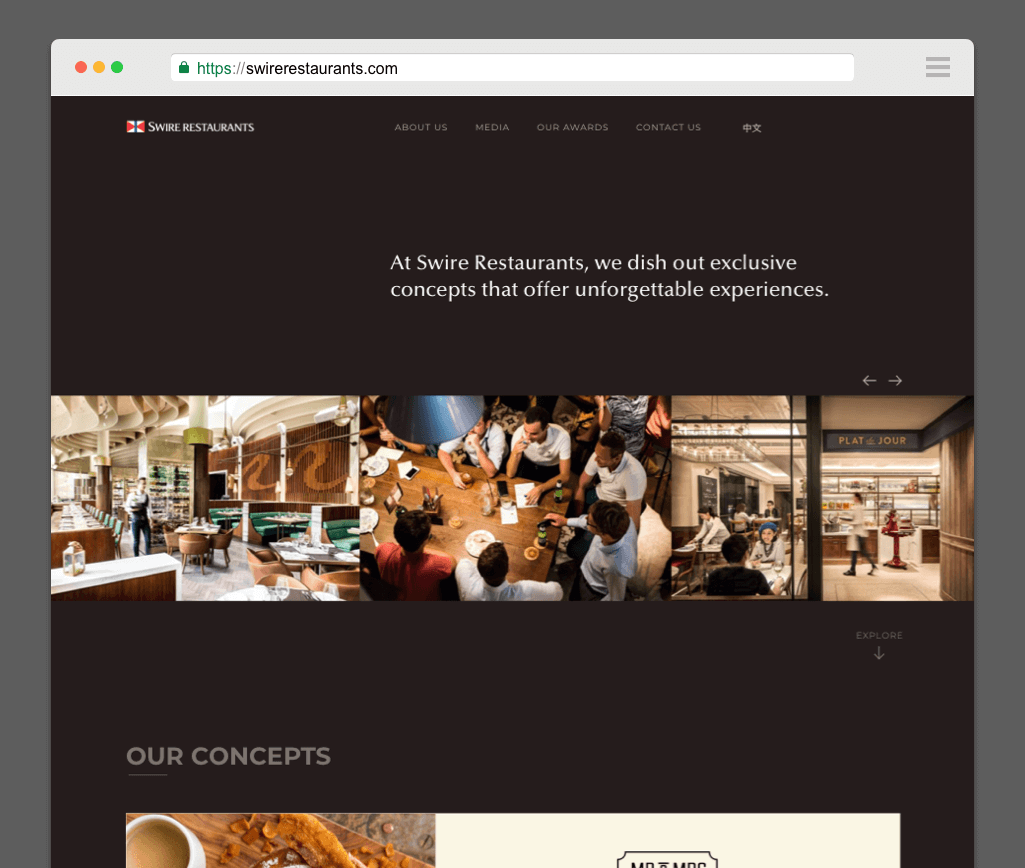Click the green maximize window dot
Image resolution: width=1025 pixels, height=868 pixels.
tap(117, 67)
